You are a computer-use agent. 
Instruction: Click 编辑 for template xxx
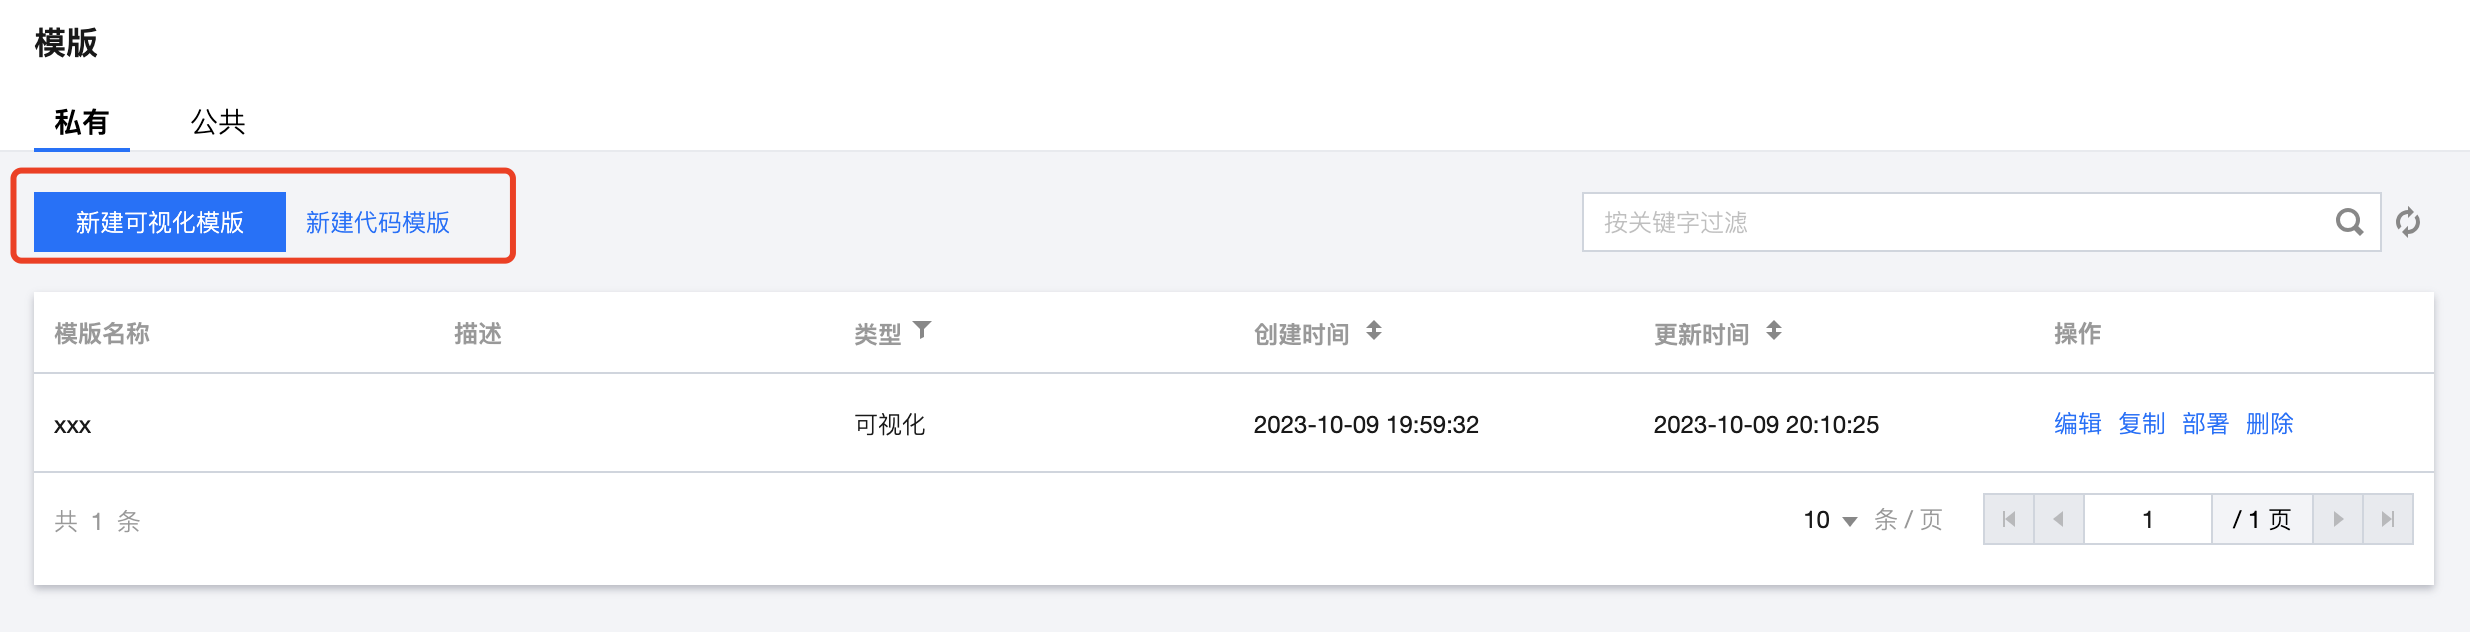click(x=2078, y=424)
